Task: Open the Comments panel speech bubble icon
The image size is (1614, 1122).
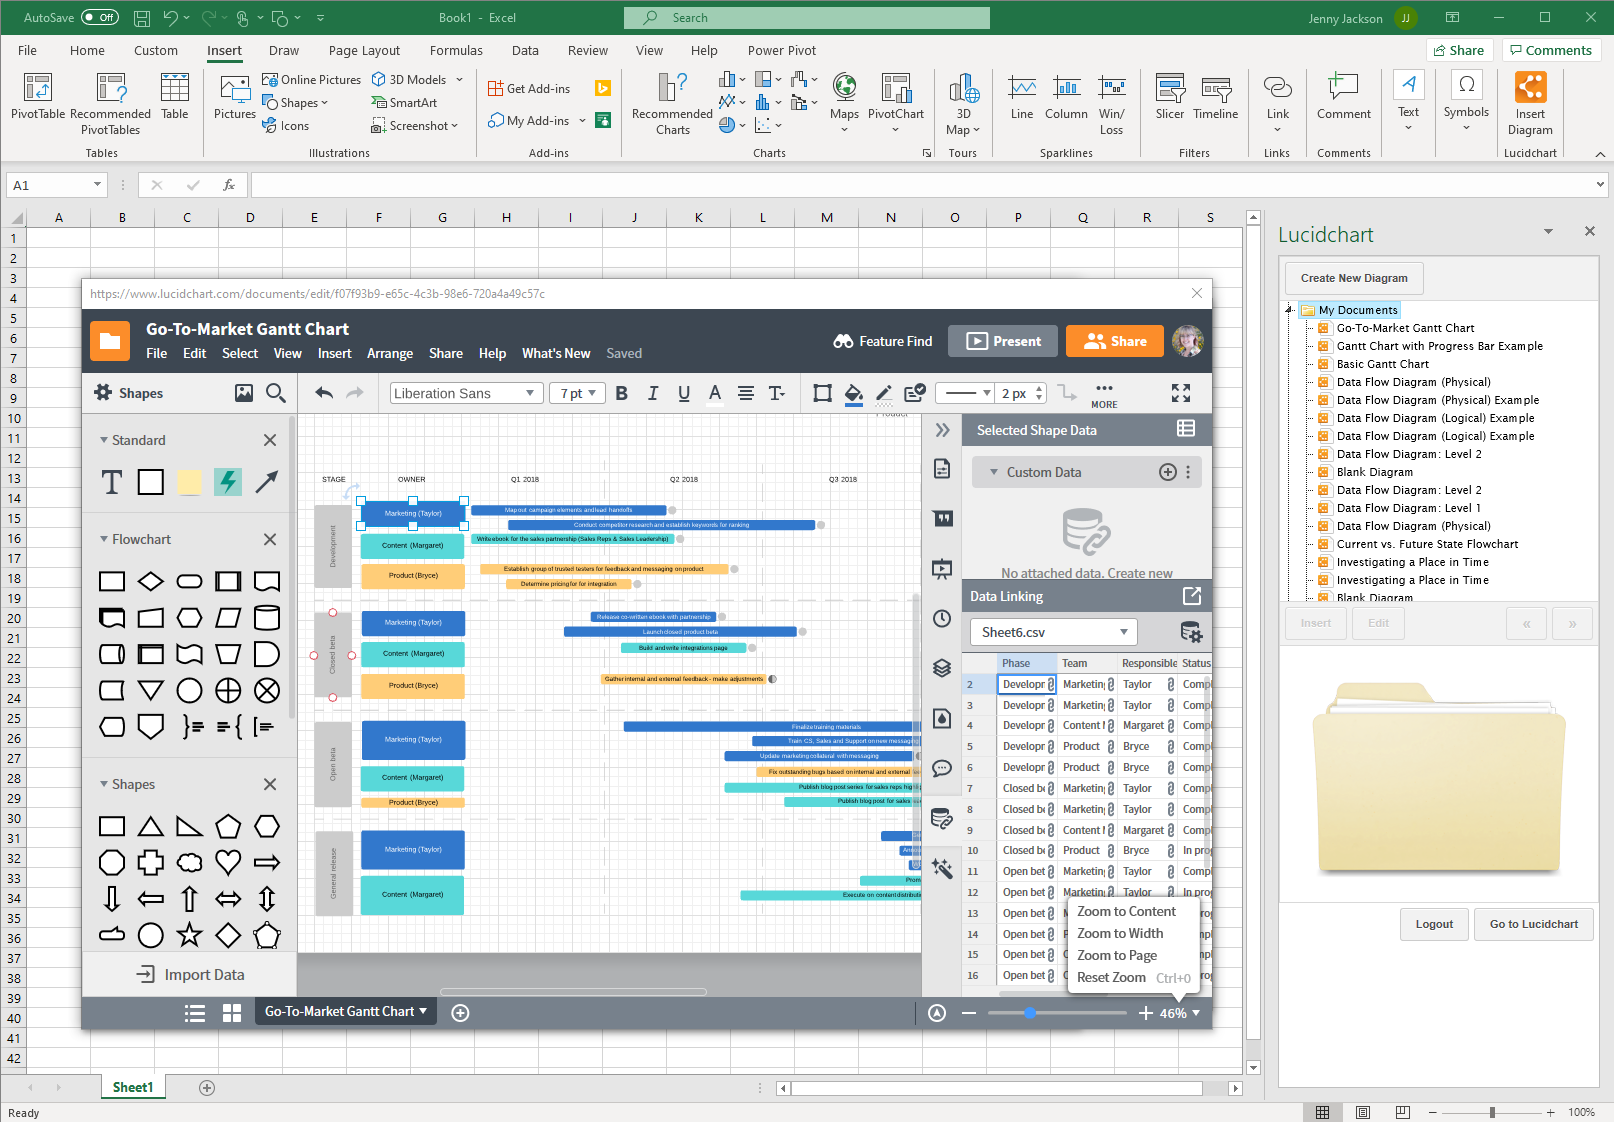Action: [x=941, y=768]
